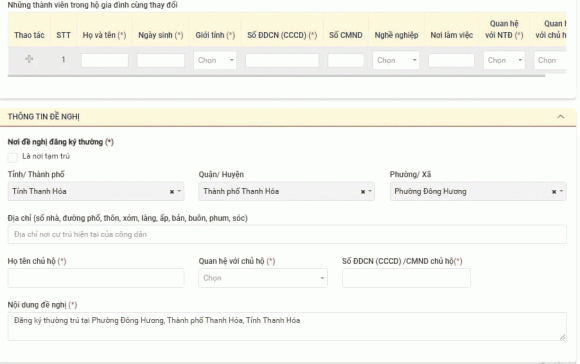
Task: Open the Quan hệ với NTĐ dropdown
Action: pos(504,60)
